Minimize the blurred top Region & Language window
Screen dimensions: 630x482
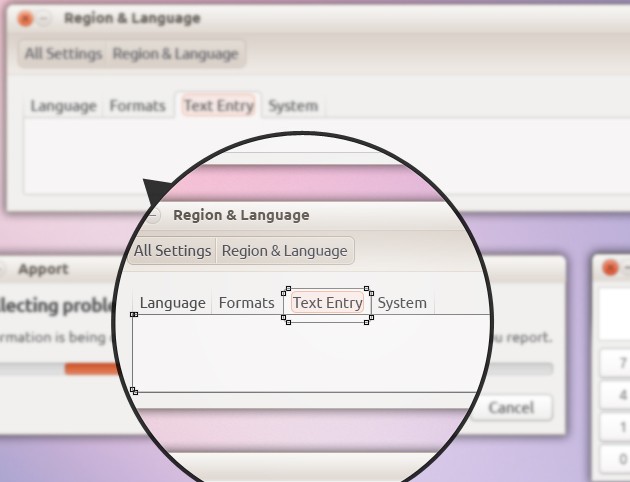click(x=45, y=19)
